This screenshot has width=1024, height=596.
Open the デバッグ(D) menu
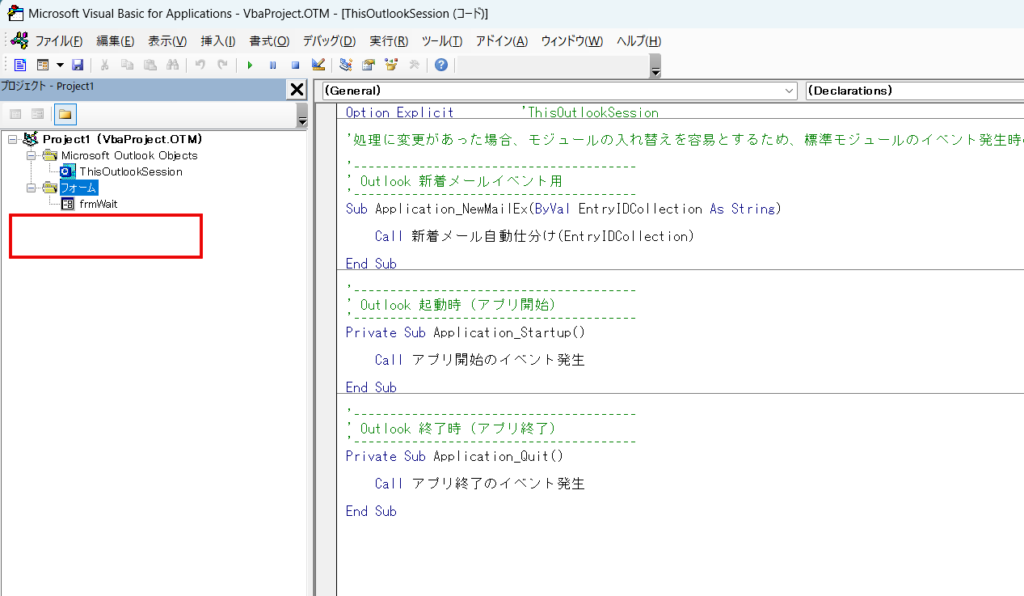[328, 41]
